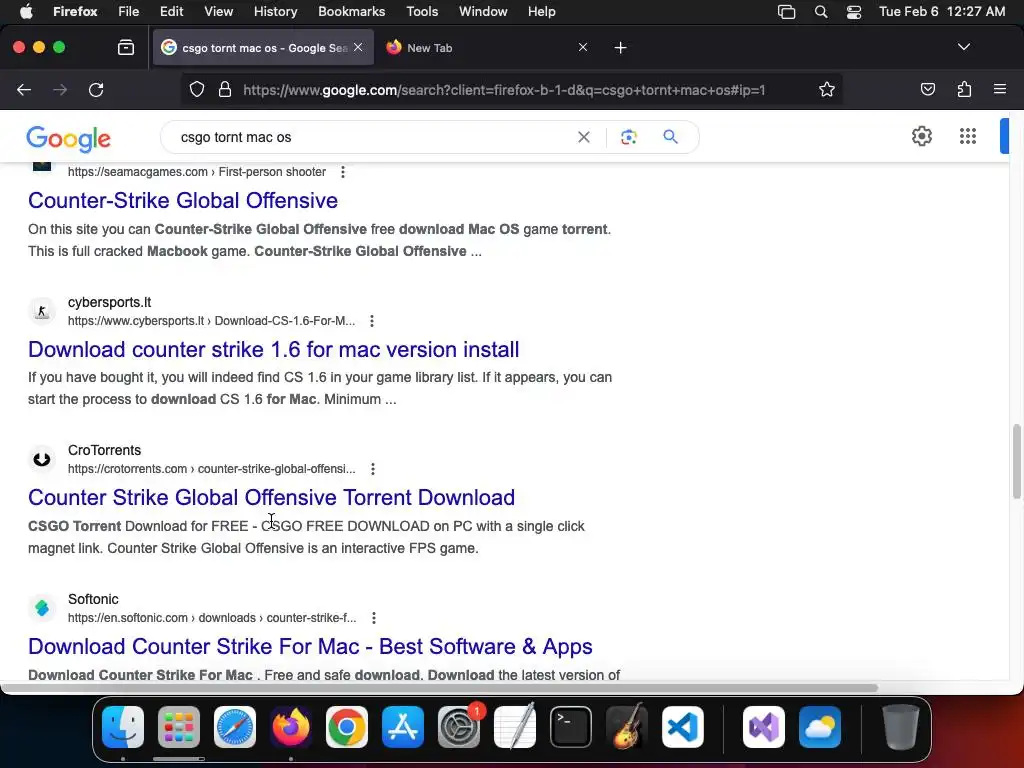Open the Save to Pocket icon

[927, 89]
